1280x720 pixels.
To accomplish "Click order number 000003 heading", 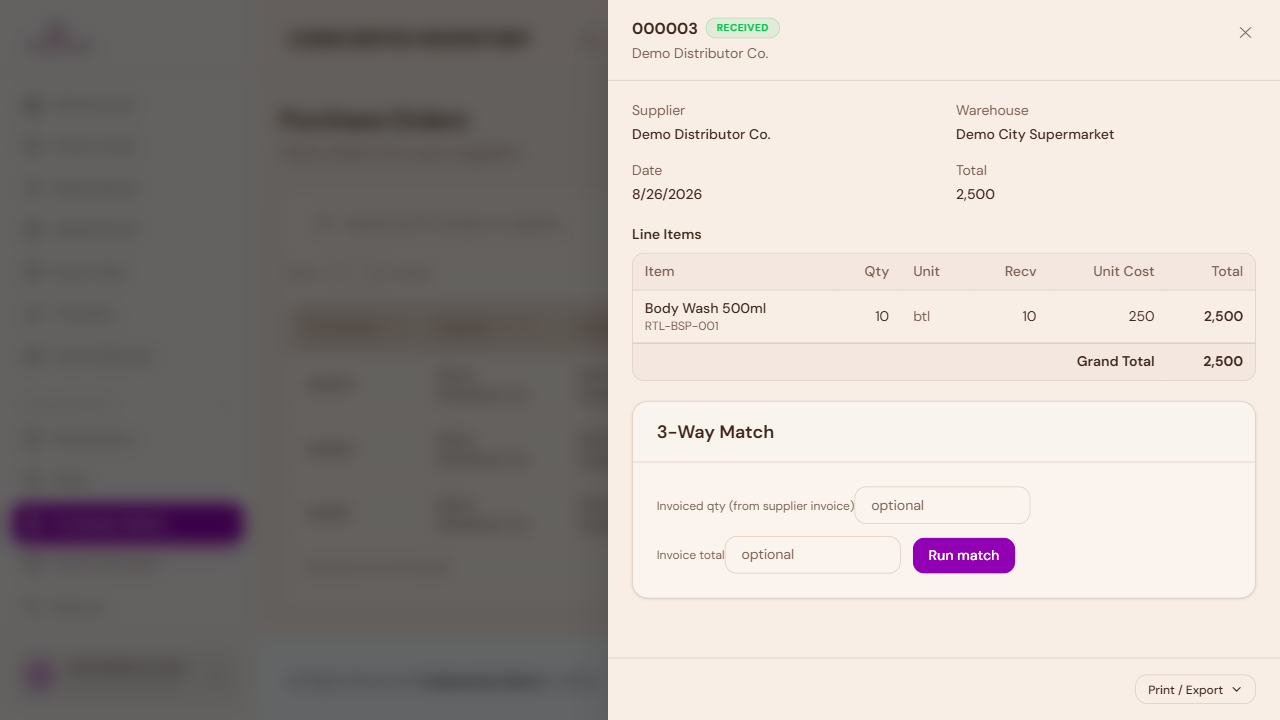I will pyautogui.click(x=665, y=29).
